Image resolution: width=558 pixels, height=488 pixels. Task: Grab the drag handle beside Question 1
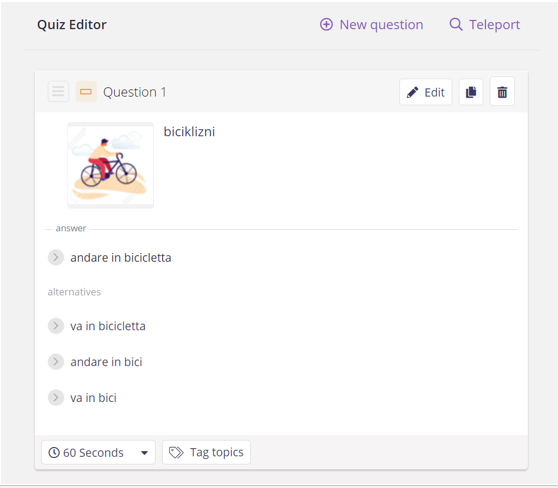[x=58, y=91]
